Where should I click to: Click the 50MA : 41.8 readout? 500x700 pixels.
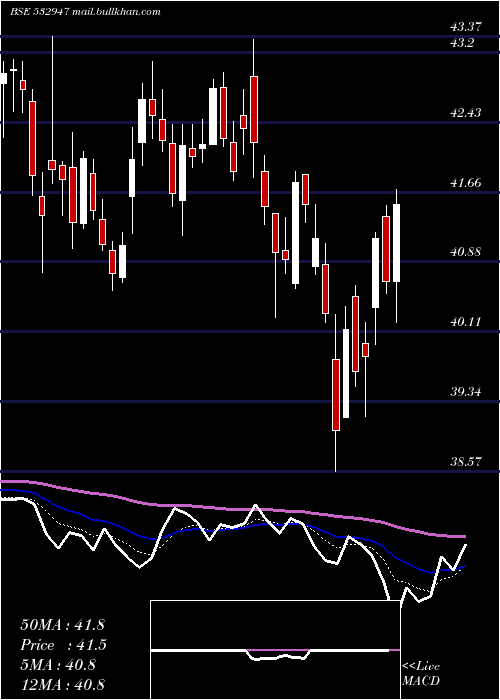(x=62, y=624)
